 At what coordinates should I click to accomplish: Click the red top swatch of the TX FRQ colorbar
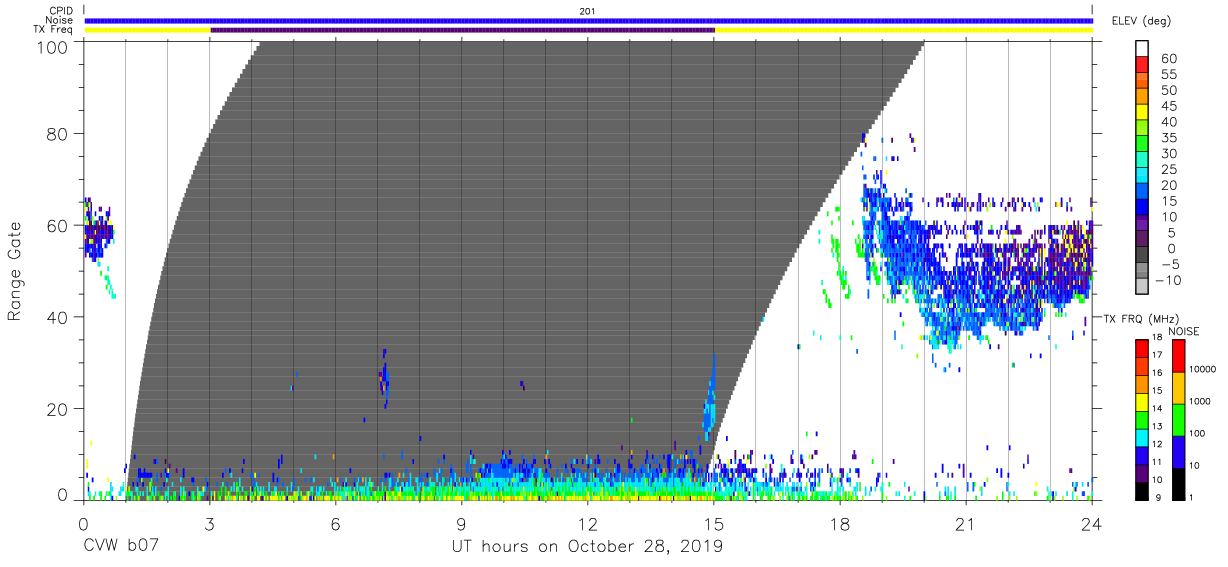click(1142, 347)
